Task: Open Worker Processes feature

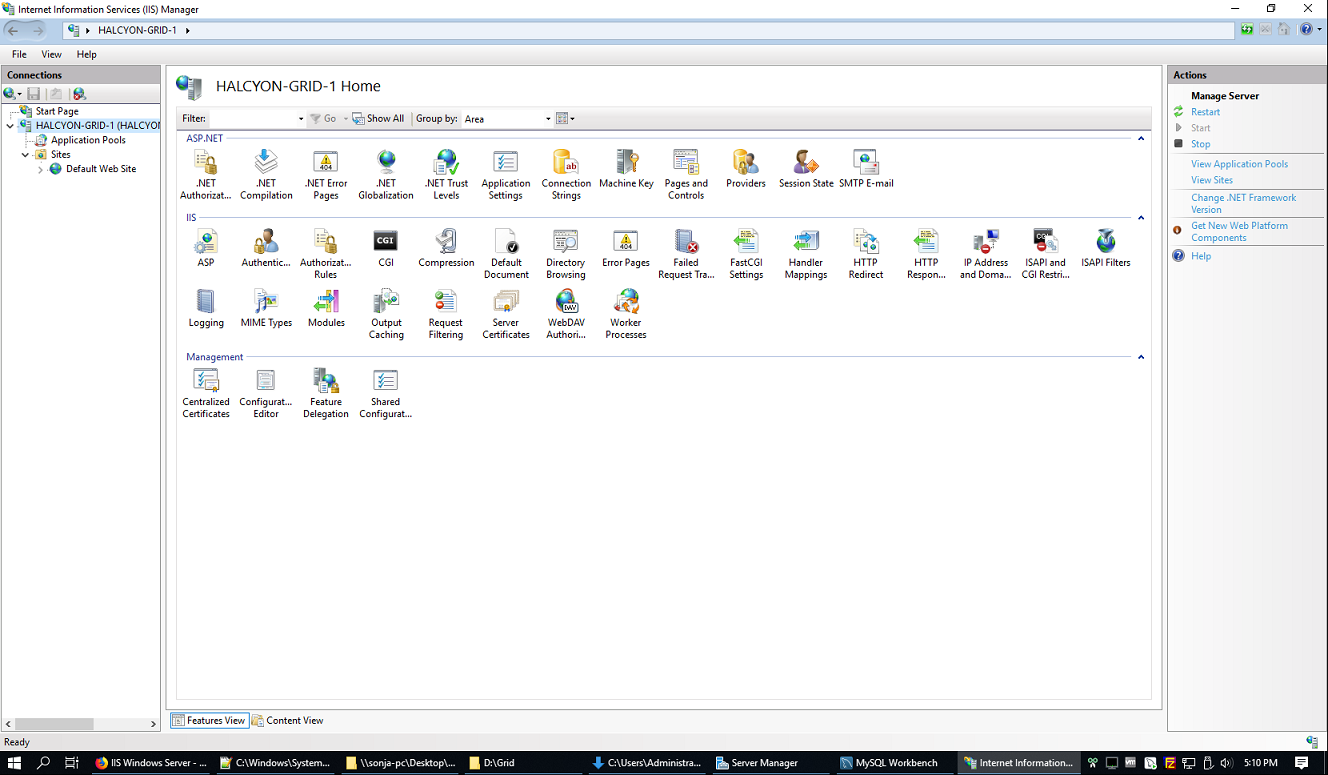Action: click(x=626, y=314)
